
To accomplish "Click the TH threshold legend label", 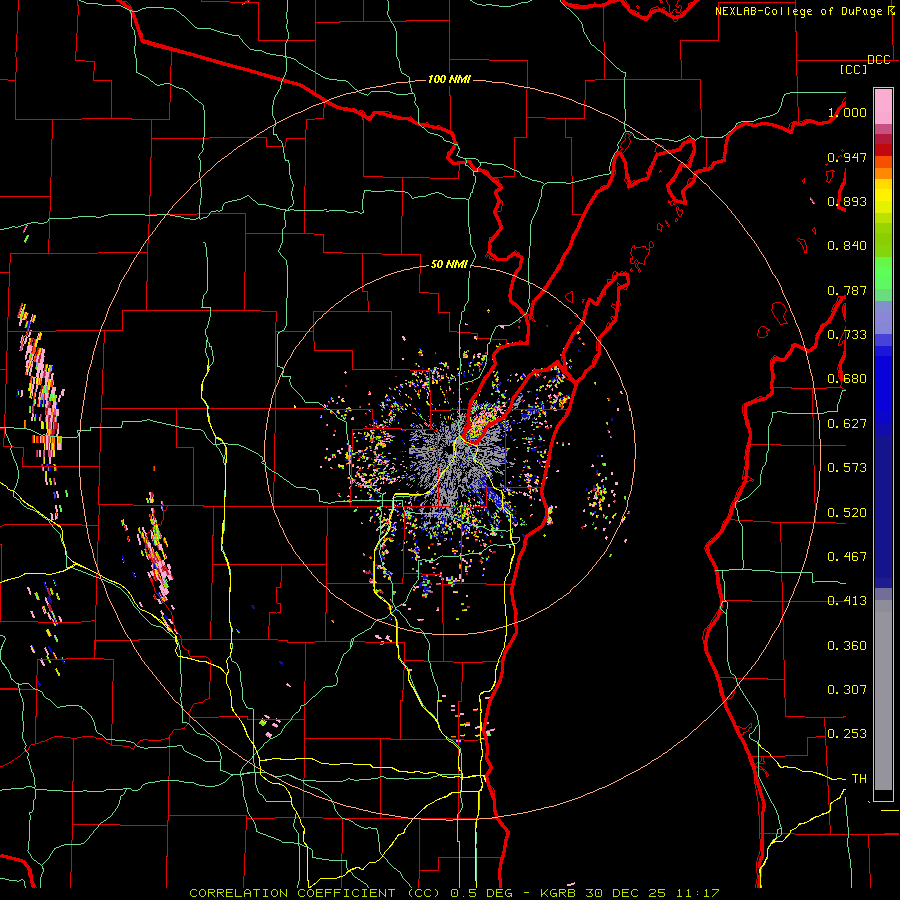I will [x=859, y=779].
